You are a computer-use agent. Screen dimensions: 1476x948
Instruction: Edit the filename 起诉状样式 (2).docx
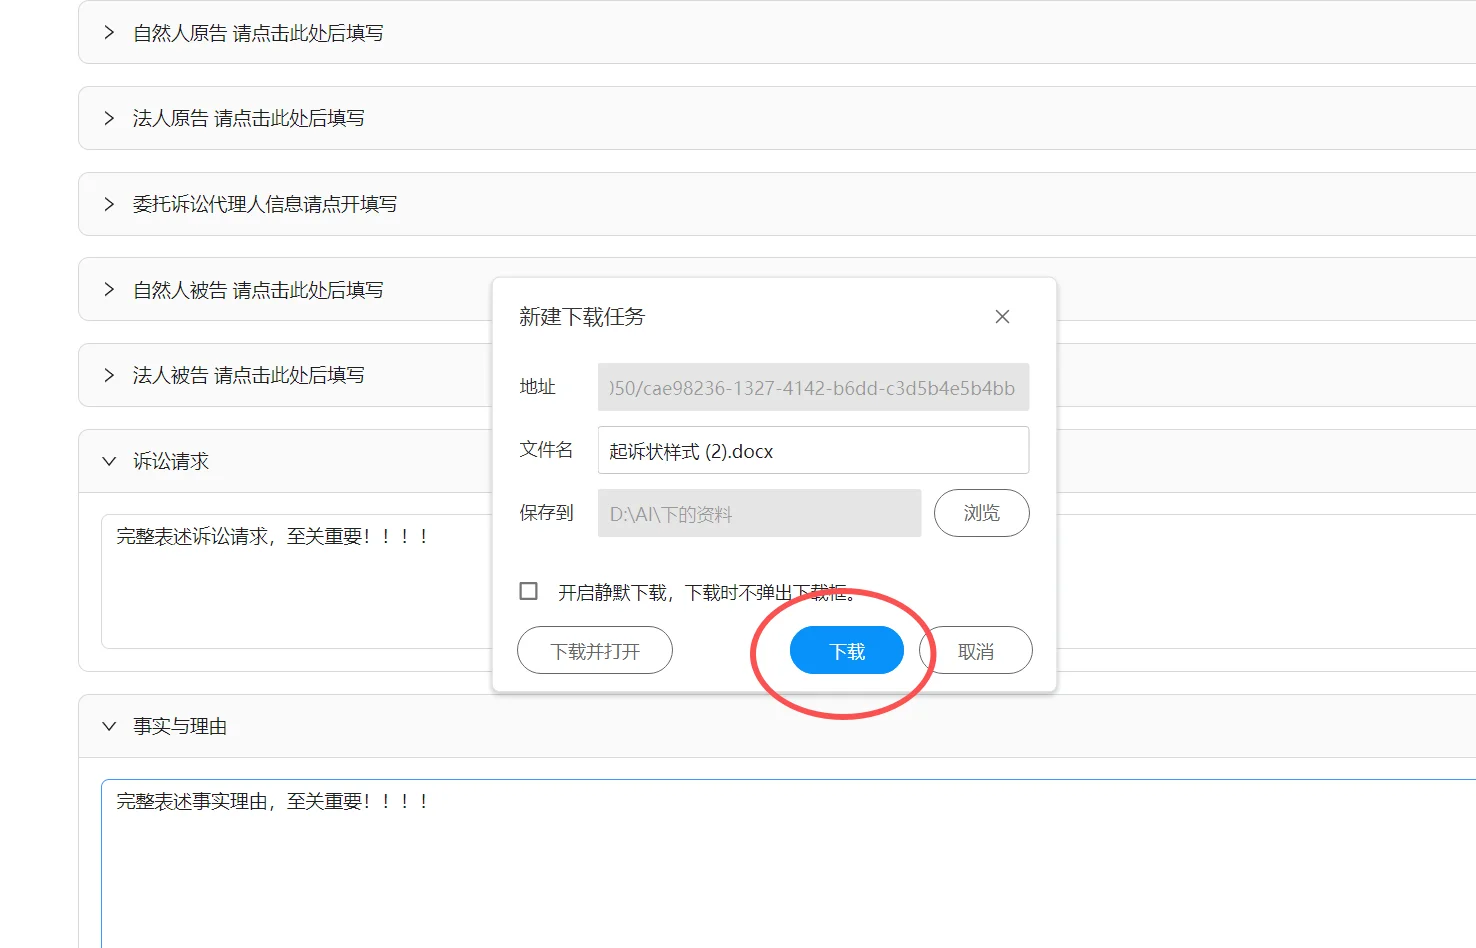point(812,450)
